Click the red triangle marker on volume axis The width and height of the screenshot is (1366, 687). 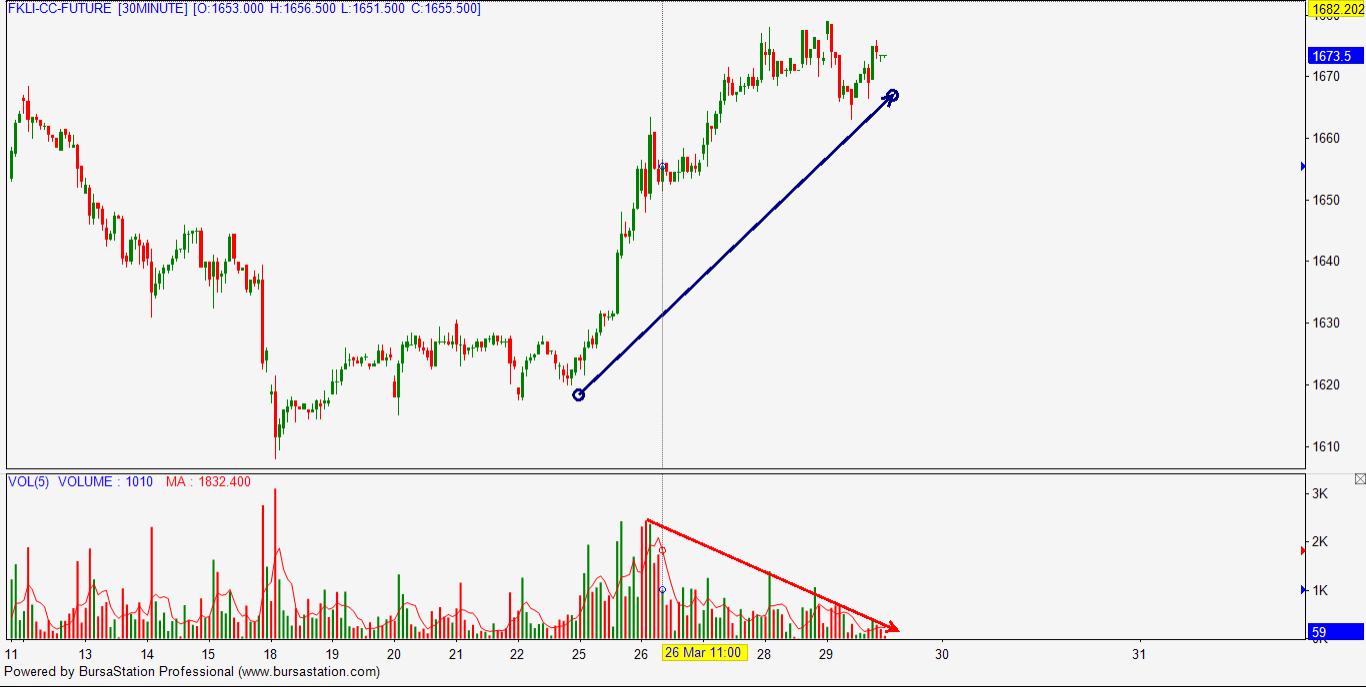(x=1302, y=551)
